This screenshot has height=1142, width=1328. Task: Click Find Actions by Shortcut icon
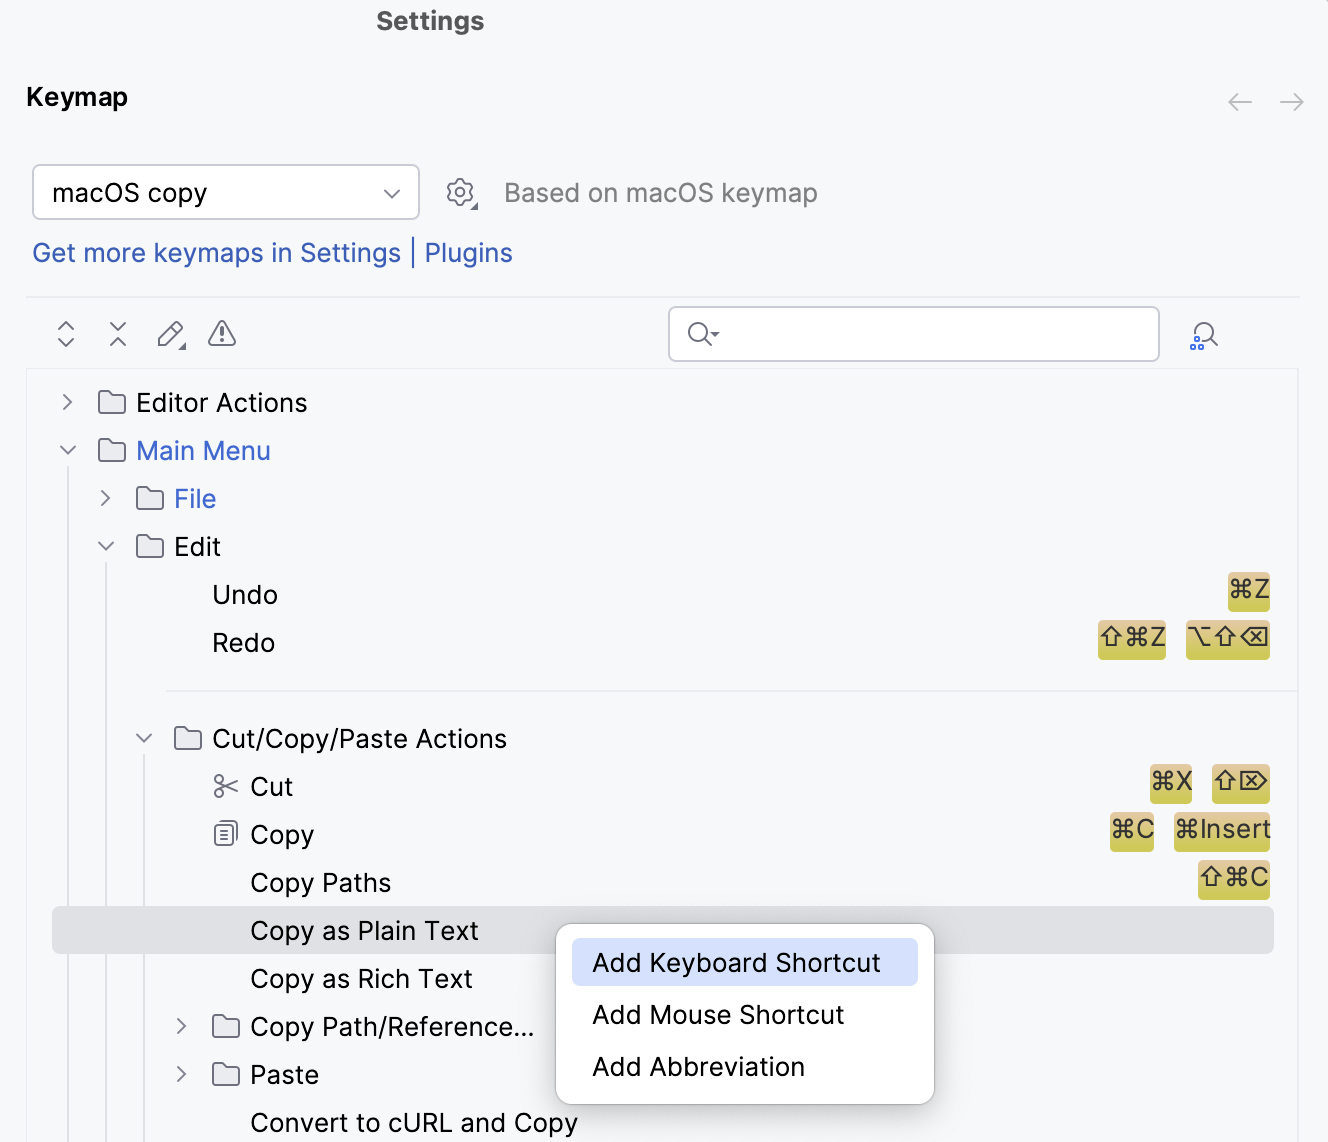pos(1204,335)
